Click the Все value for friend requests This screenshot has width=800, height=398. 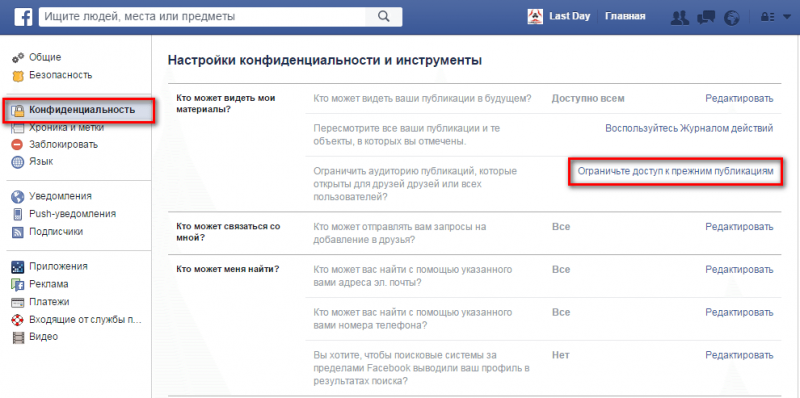coord(561,227)
